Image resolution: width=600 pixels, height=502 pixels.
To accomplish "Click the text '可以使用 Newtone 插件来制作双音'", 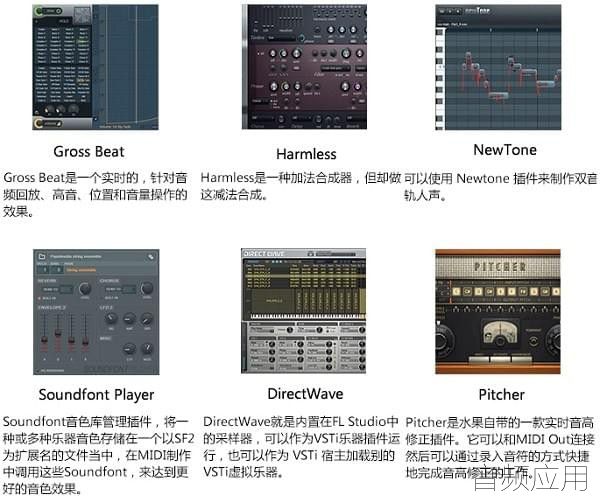I will pyautogui.click(x=501, y=179).
